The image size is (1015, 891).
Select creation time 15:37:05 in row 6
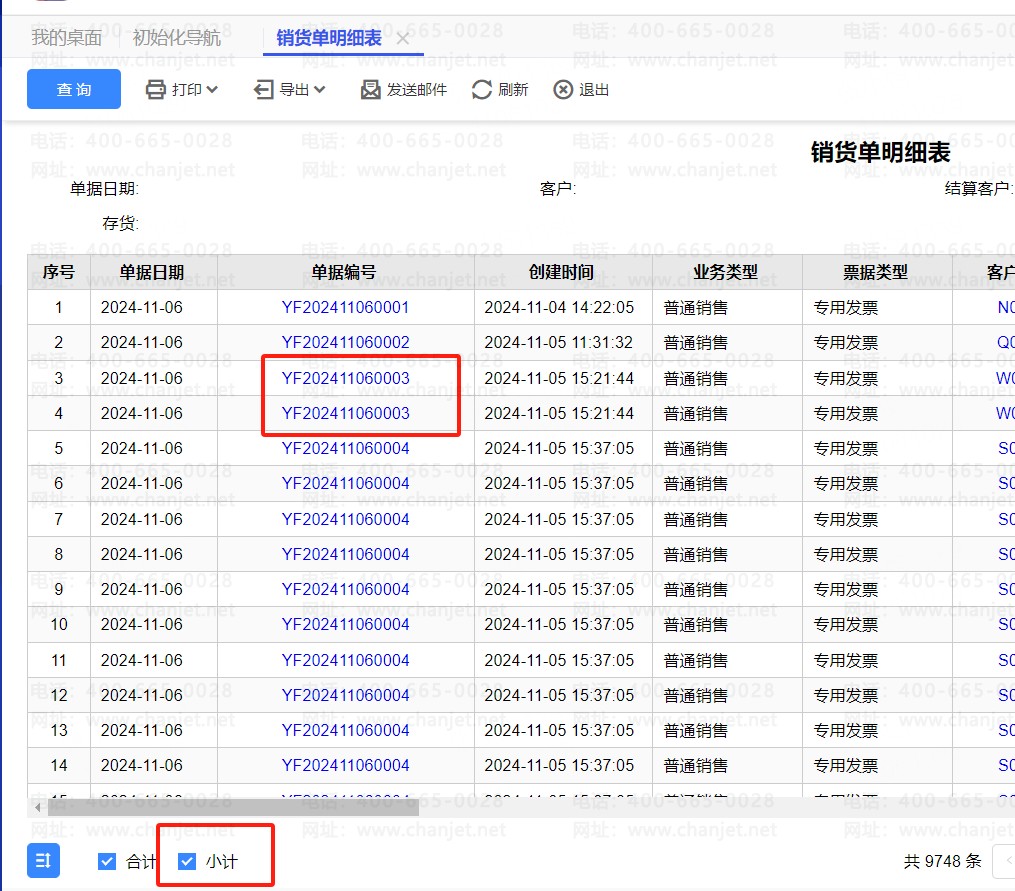tap(559, 483)
